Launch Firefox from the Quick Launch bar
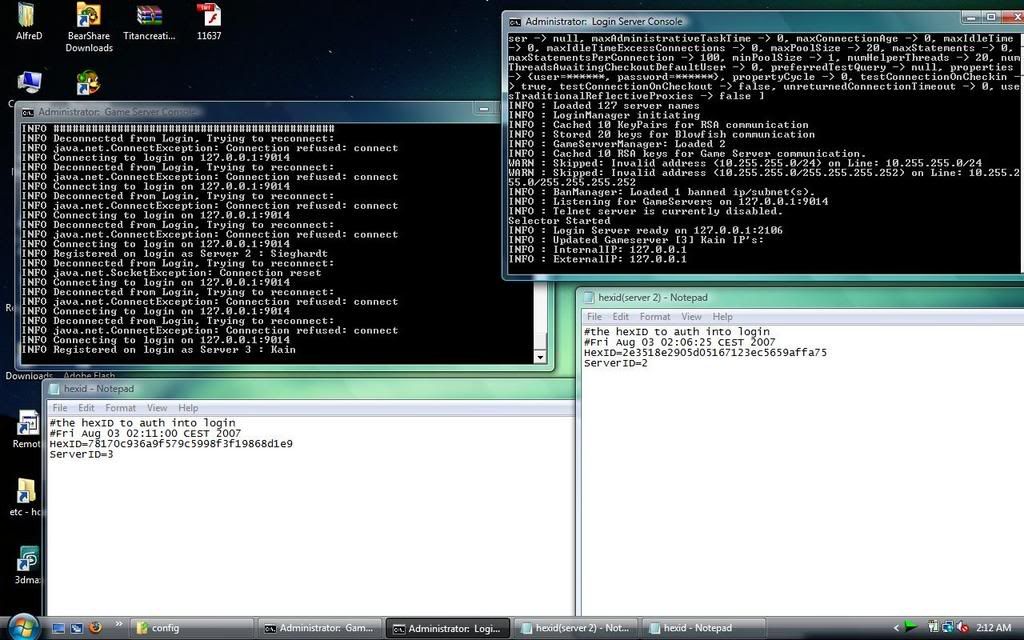The height and width of the screenshot is (640, 1024). (x=96, y=628)
